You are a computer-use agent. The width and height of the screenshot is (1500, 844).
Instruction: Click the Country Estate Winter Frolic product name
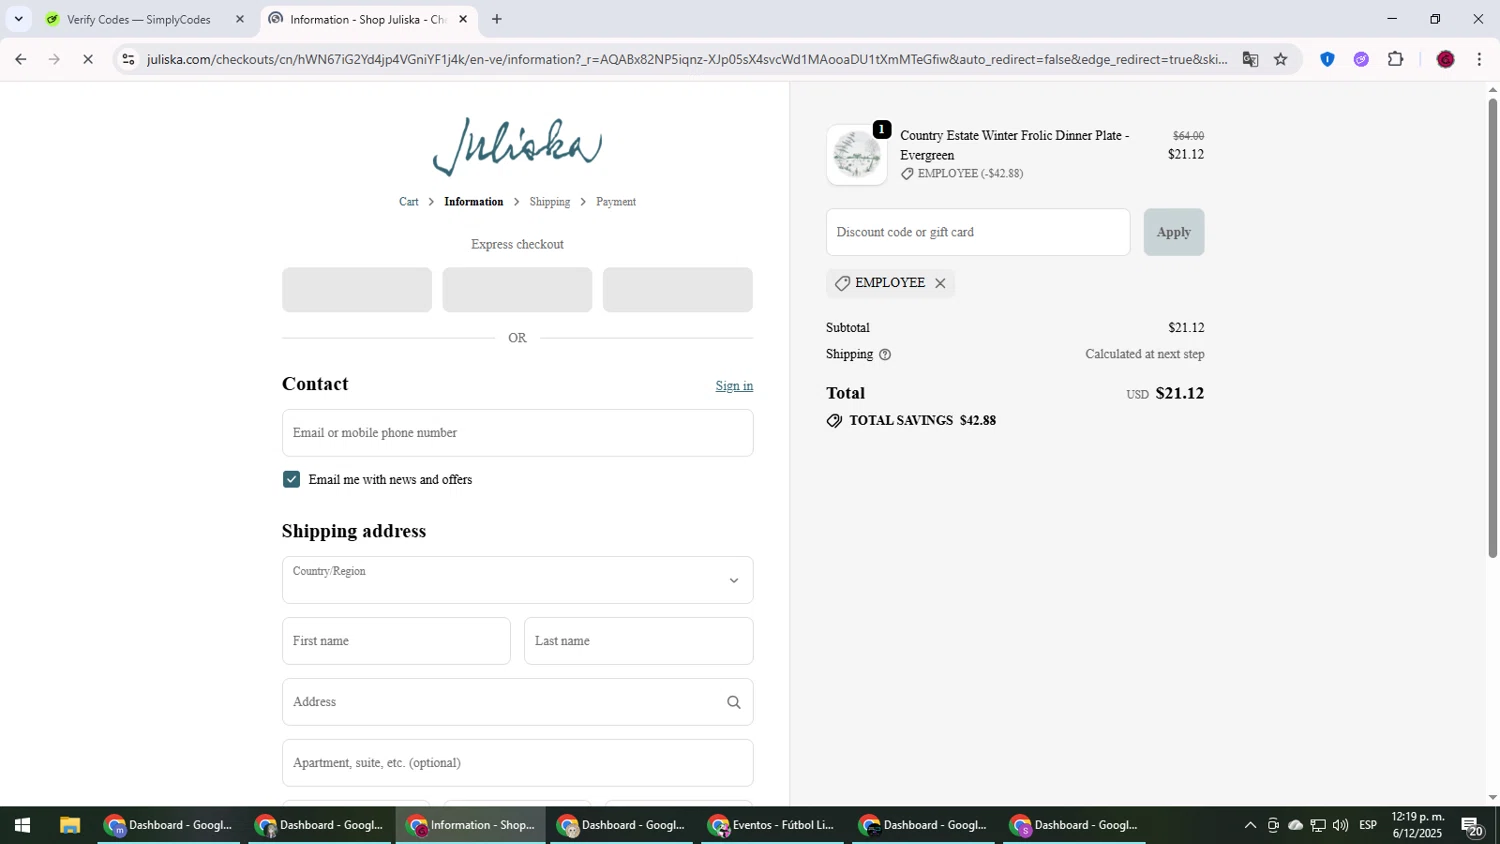[1014, 145]
